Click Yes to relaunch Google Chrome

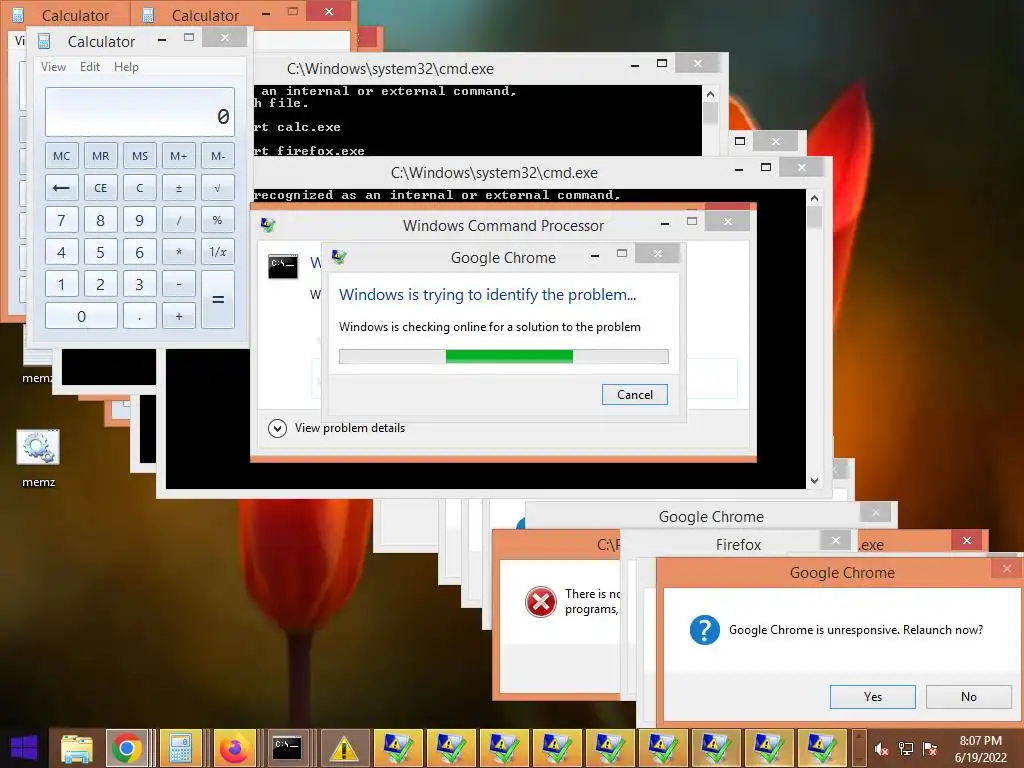point(872,697)
